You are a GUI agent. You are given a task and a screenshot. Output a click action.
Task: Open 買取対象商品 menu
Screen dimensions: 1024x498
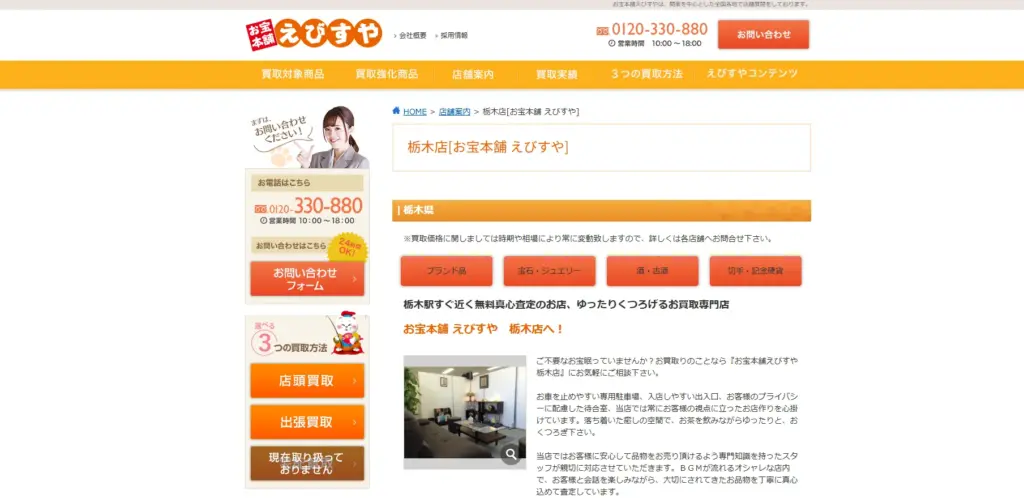(293, 75)
